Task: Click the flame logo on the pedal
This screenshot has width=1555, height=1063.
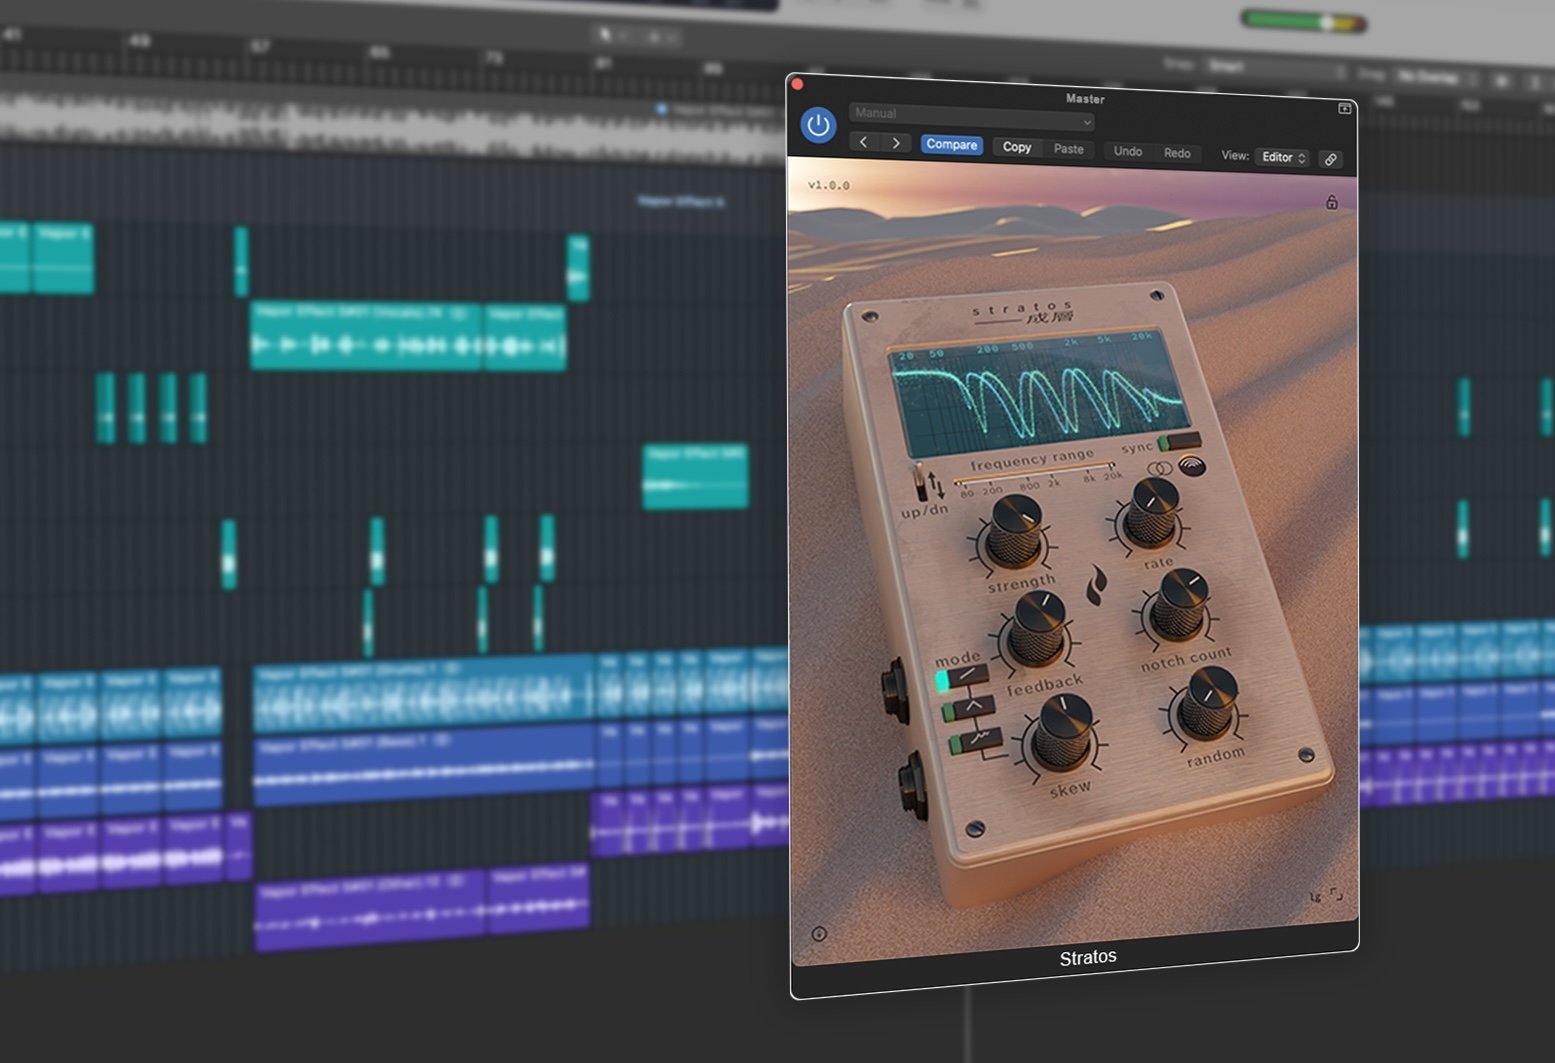Action: coord(1097,585)
